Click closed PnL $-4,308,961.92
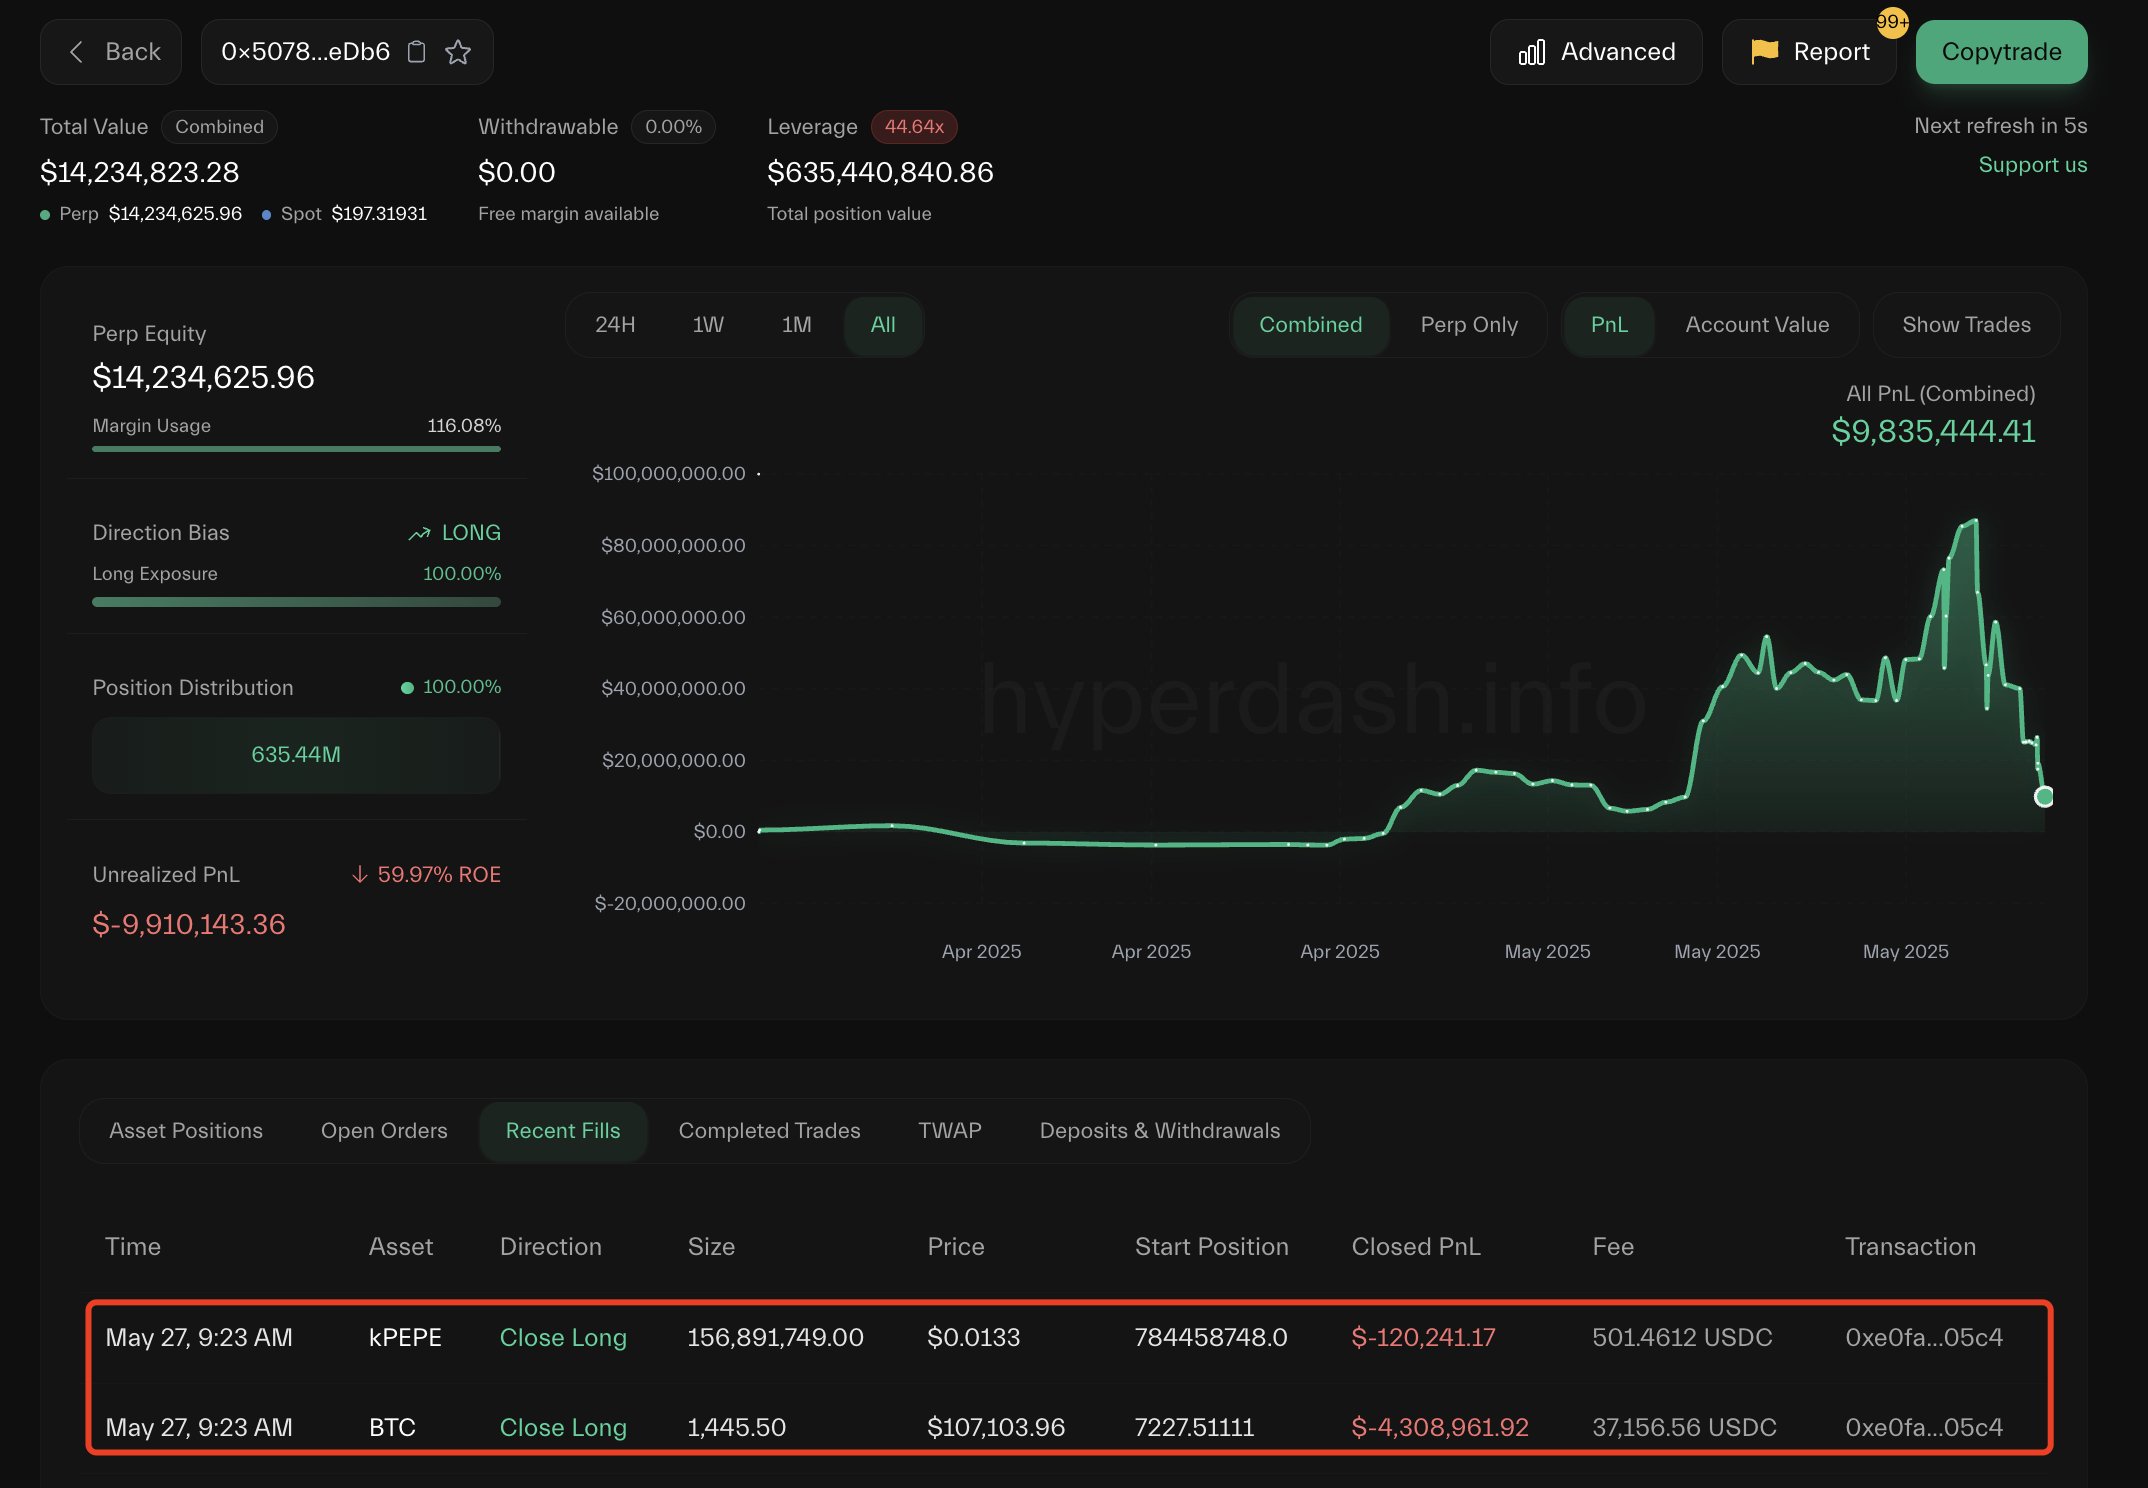 [1440, 1428]
